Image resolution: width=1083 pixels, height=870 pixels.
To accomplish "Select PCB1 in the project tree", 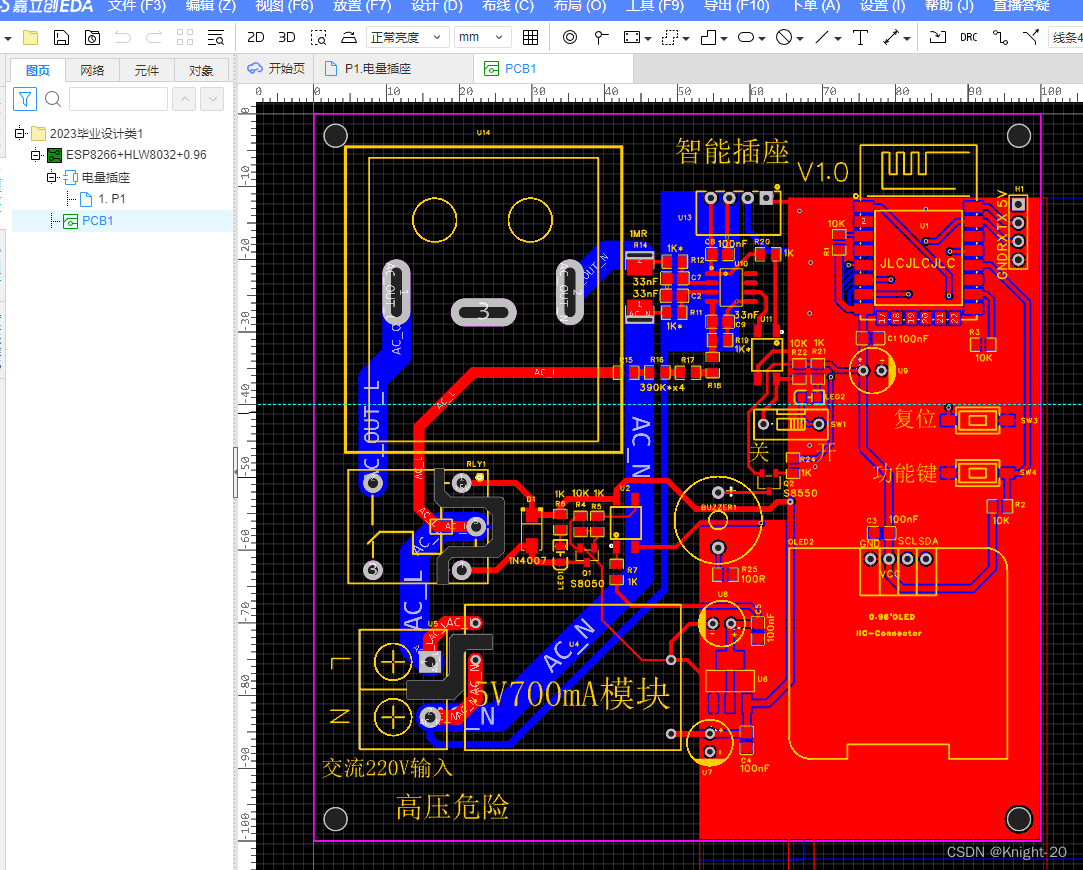I will coord(88,221).
